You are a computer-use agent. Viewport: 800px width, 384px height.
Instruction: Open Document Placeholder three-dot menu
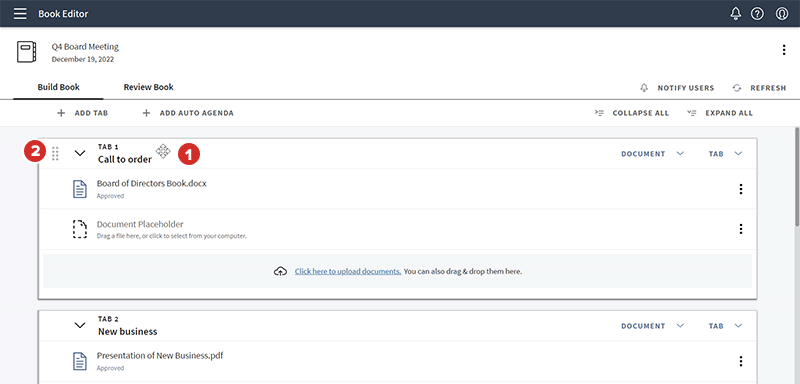tap(740, 229)
